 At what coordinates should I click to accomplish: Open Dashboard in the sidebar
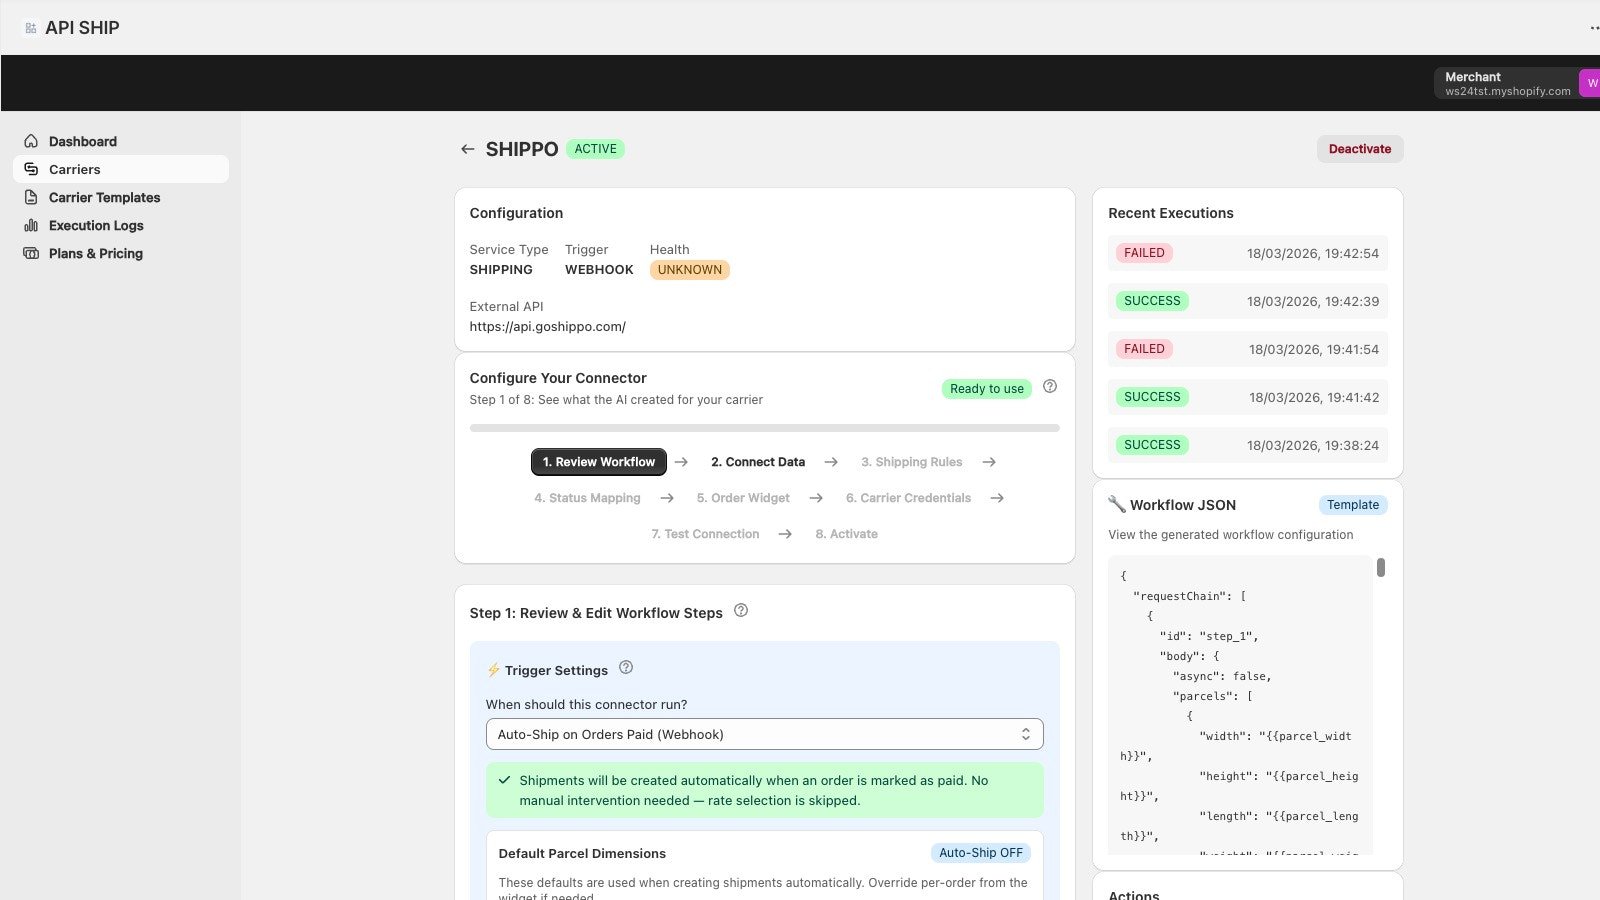[121, 141]
